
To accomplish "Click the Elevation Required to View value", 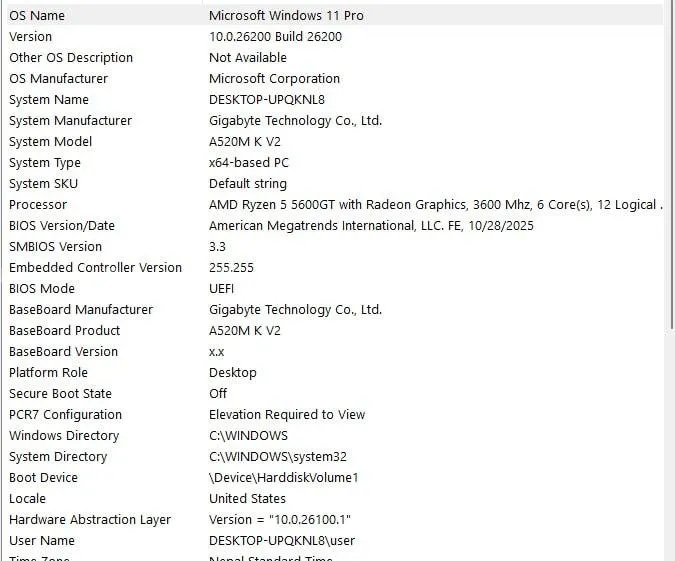I will click(x=287, y=415).
